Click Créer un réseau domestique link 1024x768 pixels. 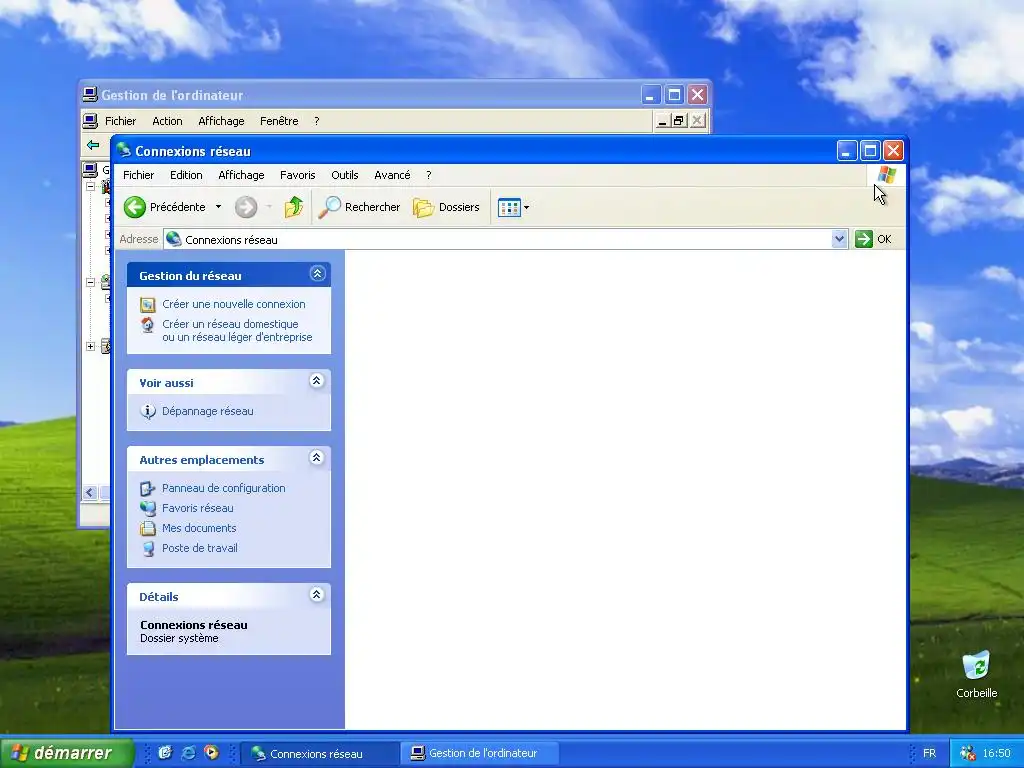pos(237,330)
